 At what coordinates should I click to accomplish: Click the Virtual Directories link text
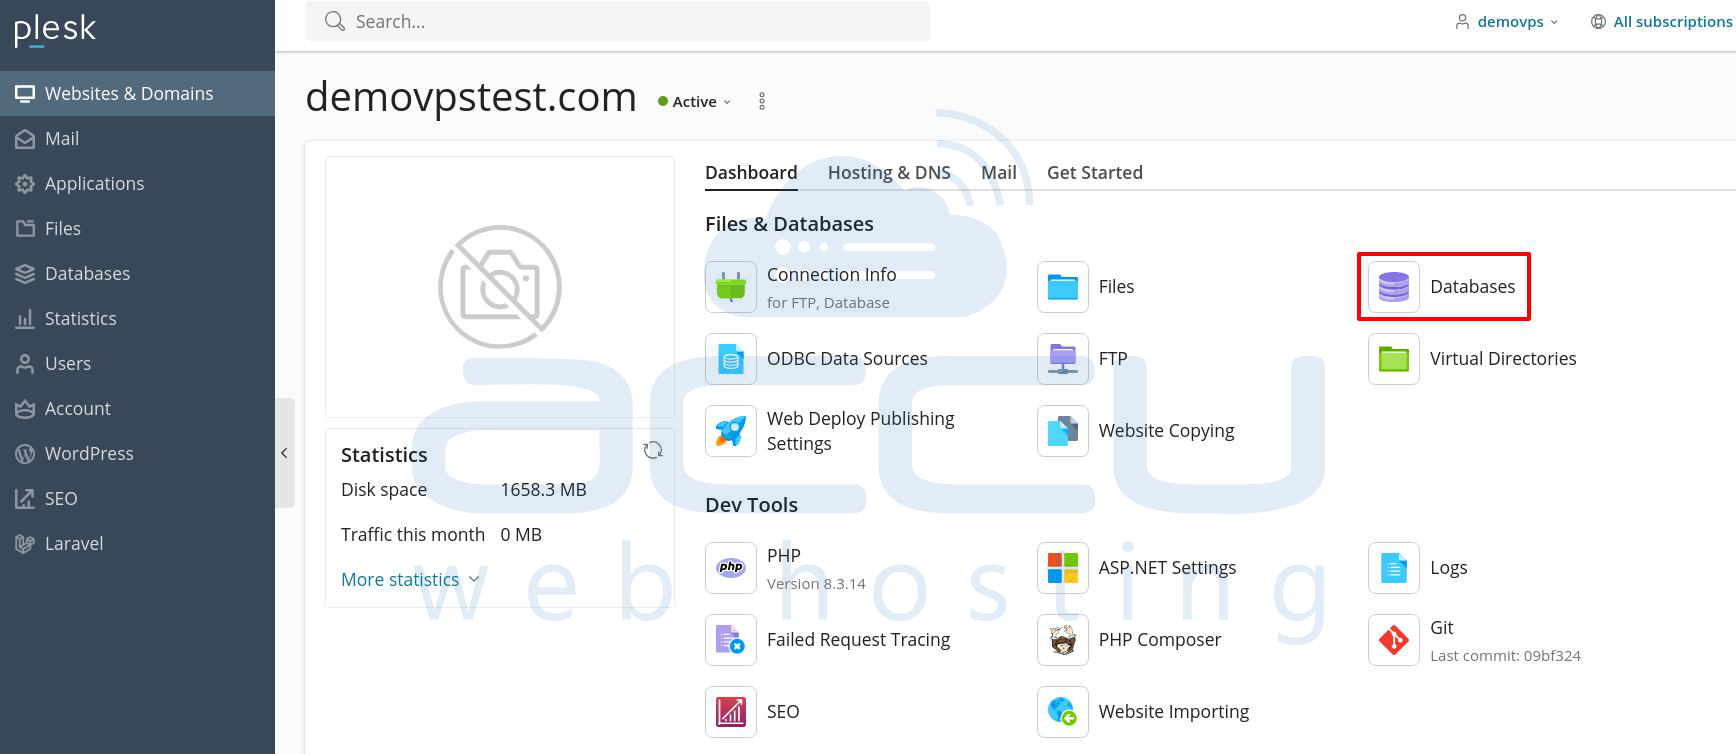(x=1503, y=359)
